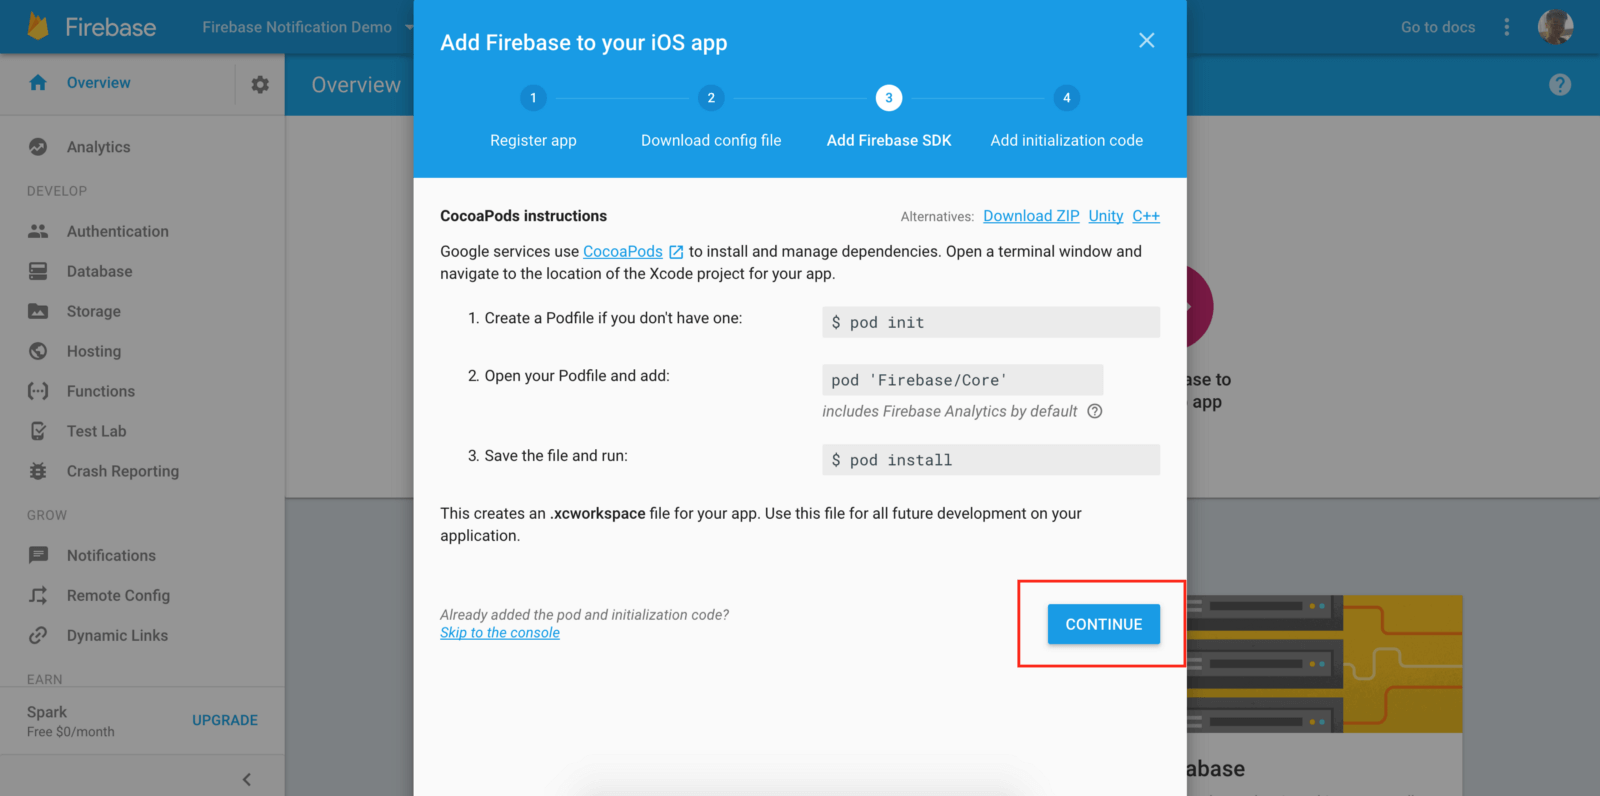
Task: Click the Test Lab icon
Action: (x=38, y=431)
